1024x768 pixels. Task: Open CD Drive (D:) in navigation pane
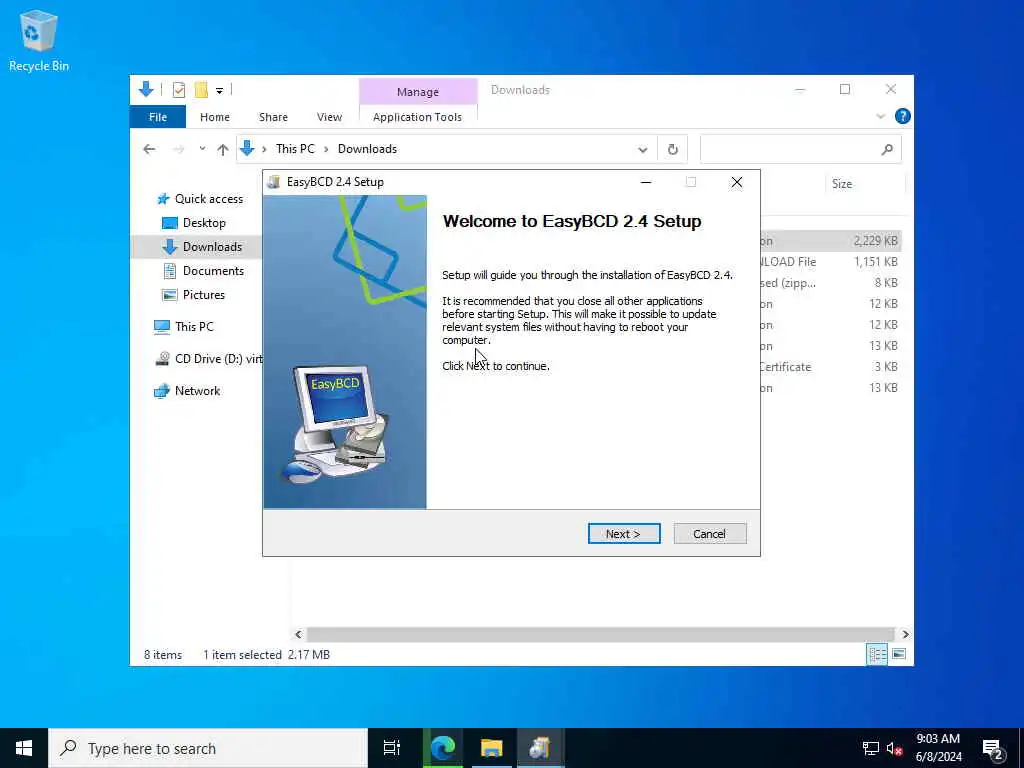tap(208, 359)
